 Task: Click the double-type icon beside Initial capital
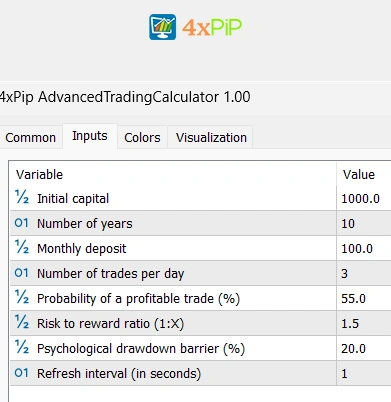click(x=22, y=197)
